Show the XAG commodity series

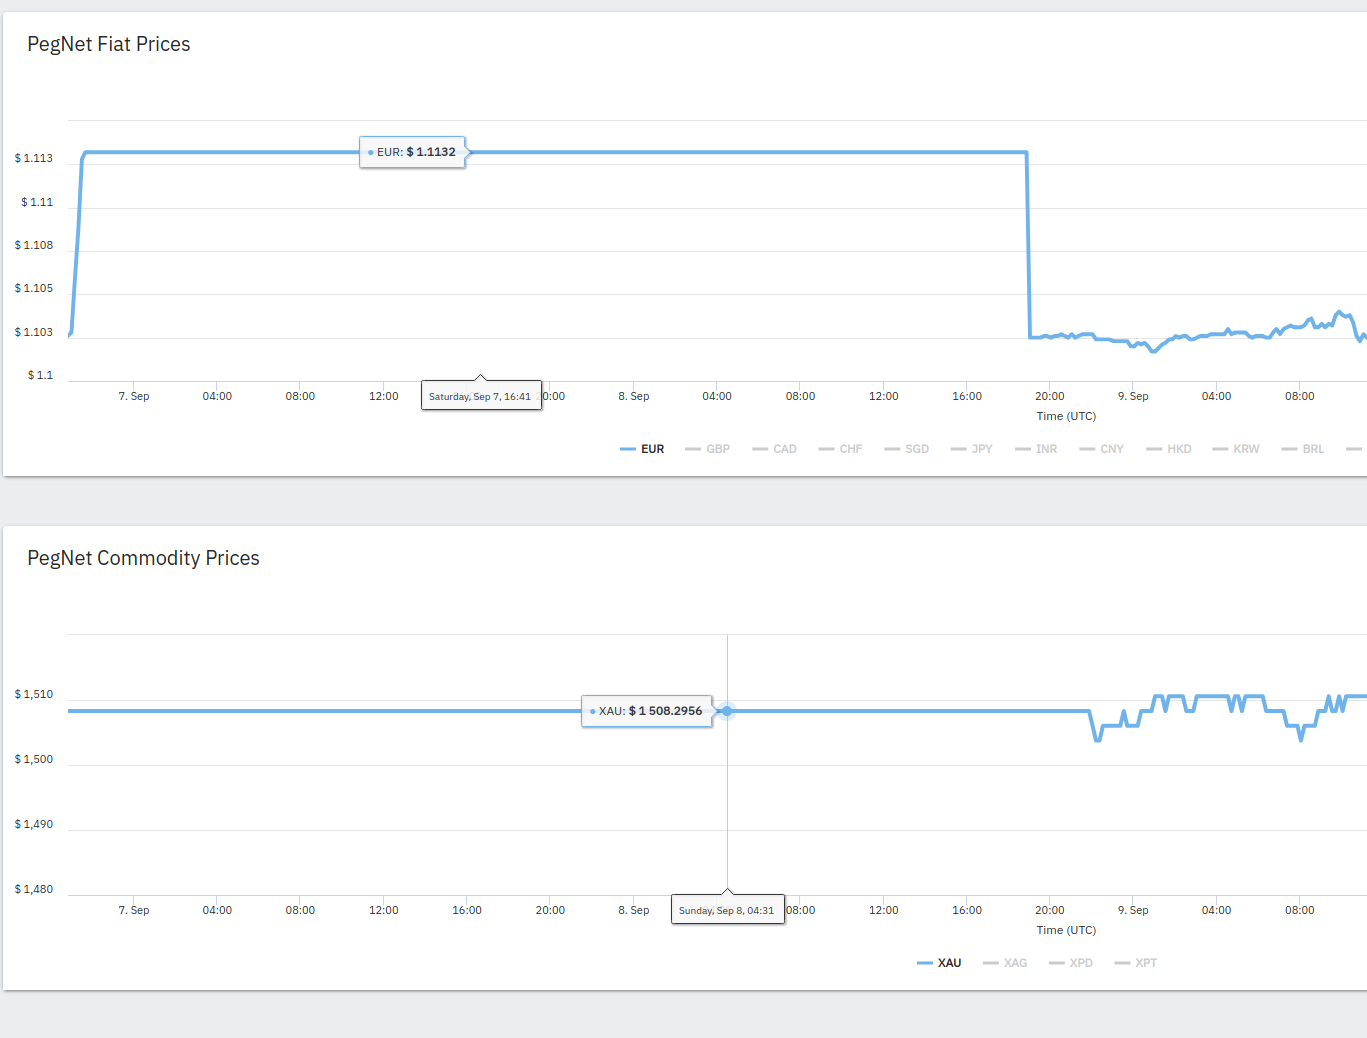click(1005, 963)
